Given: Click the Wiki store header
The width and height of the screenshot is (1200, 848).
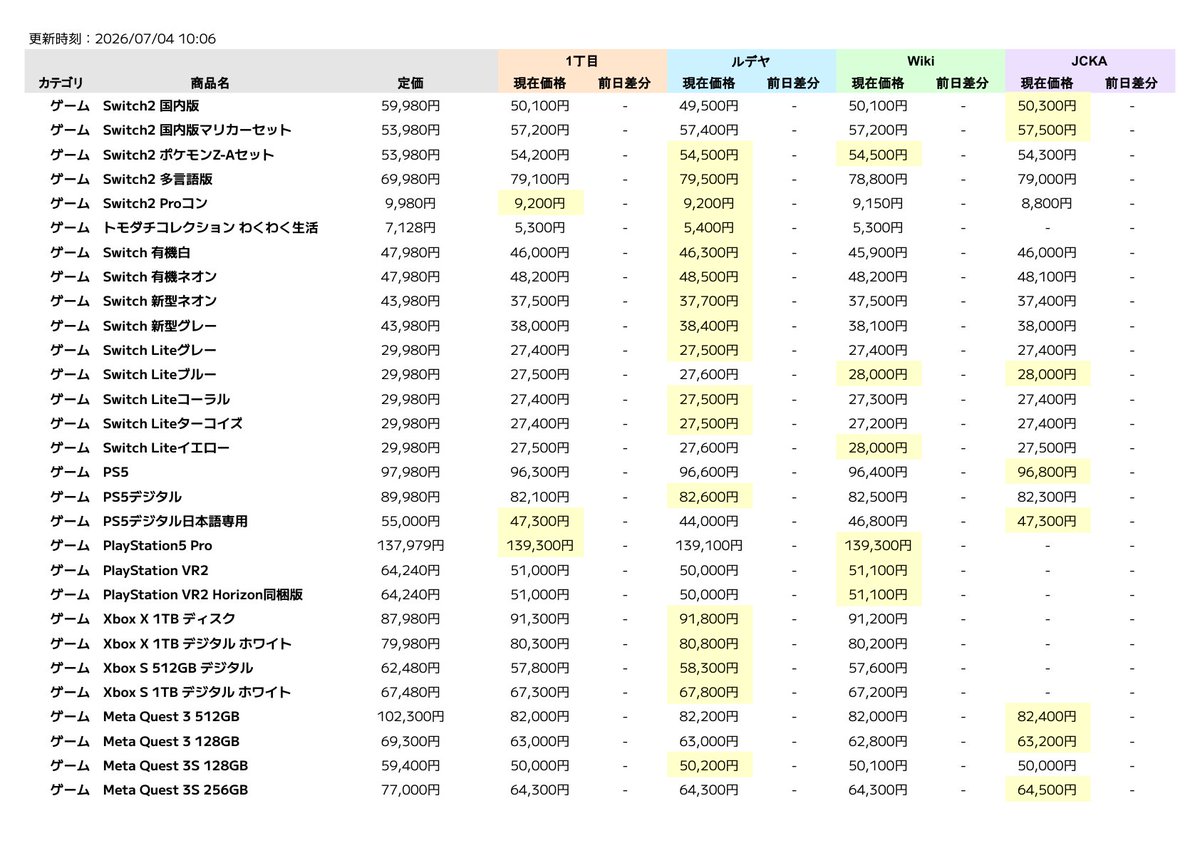Looking at the screenshot, I should coord(919,61).
